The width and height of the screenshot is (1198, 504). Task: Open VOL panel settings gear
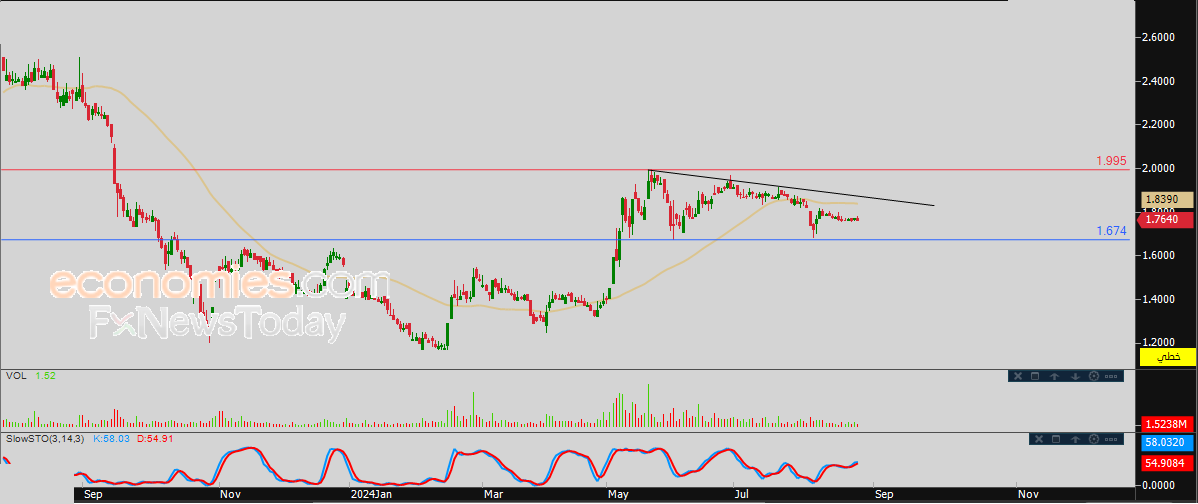[x=1093, y=376]
